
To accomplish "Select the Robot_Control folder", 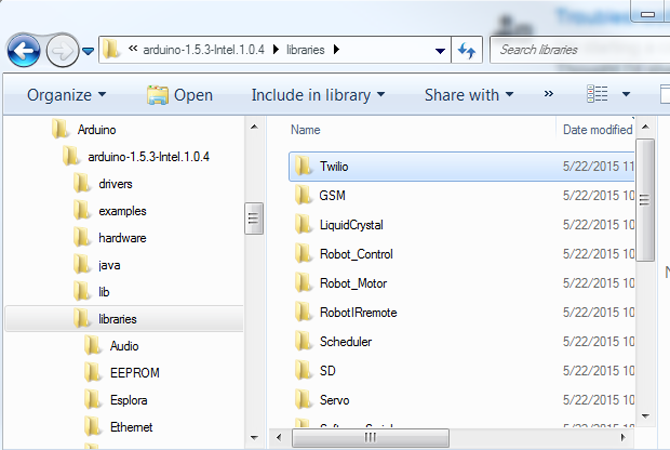I will tap(356, 254).
